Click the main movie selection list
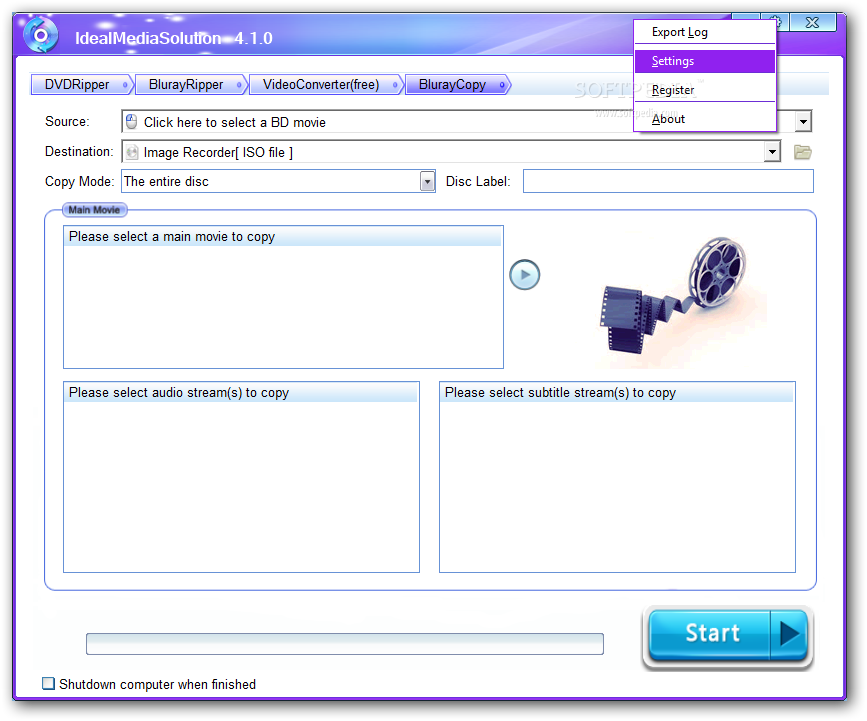Image resolution: width=867 pixels, height=721 pixels. click(283, 297)
